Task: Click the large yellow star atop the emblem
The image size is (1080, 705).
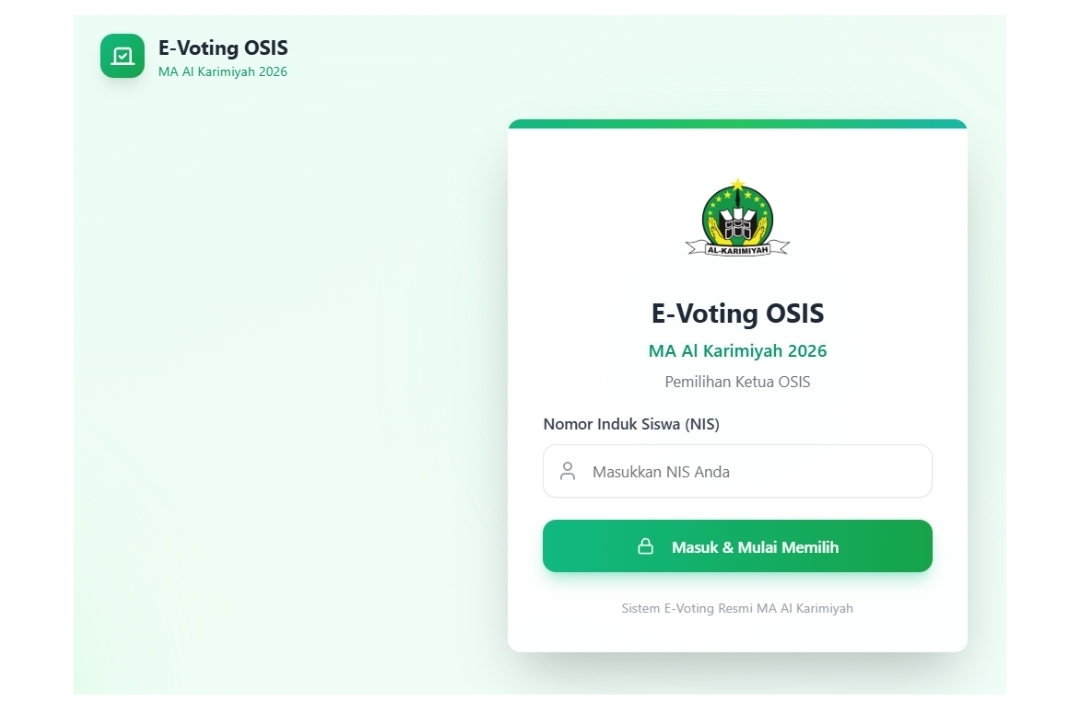Action: pos(737,185)
